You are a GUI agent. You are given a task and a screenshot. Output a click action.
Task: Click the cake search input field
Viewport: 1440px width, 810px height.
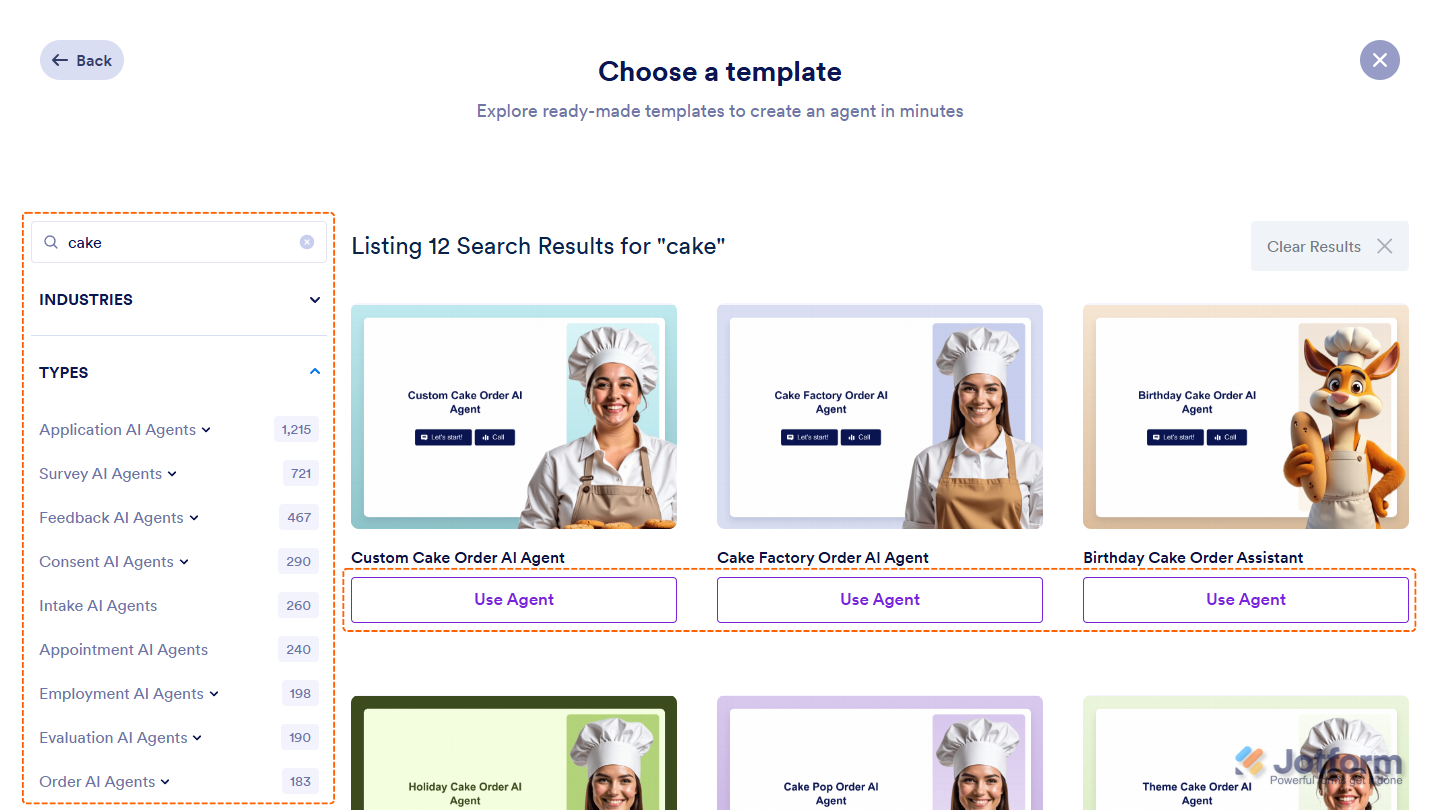[179, 242]
